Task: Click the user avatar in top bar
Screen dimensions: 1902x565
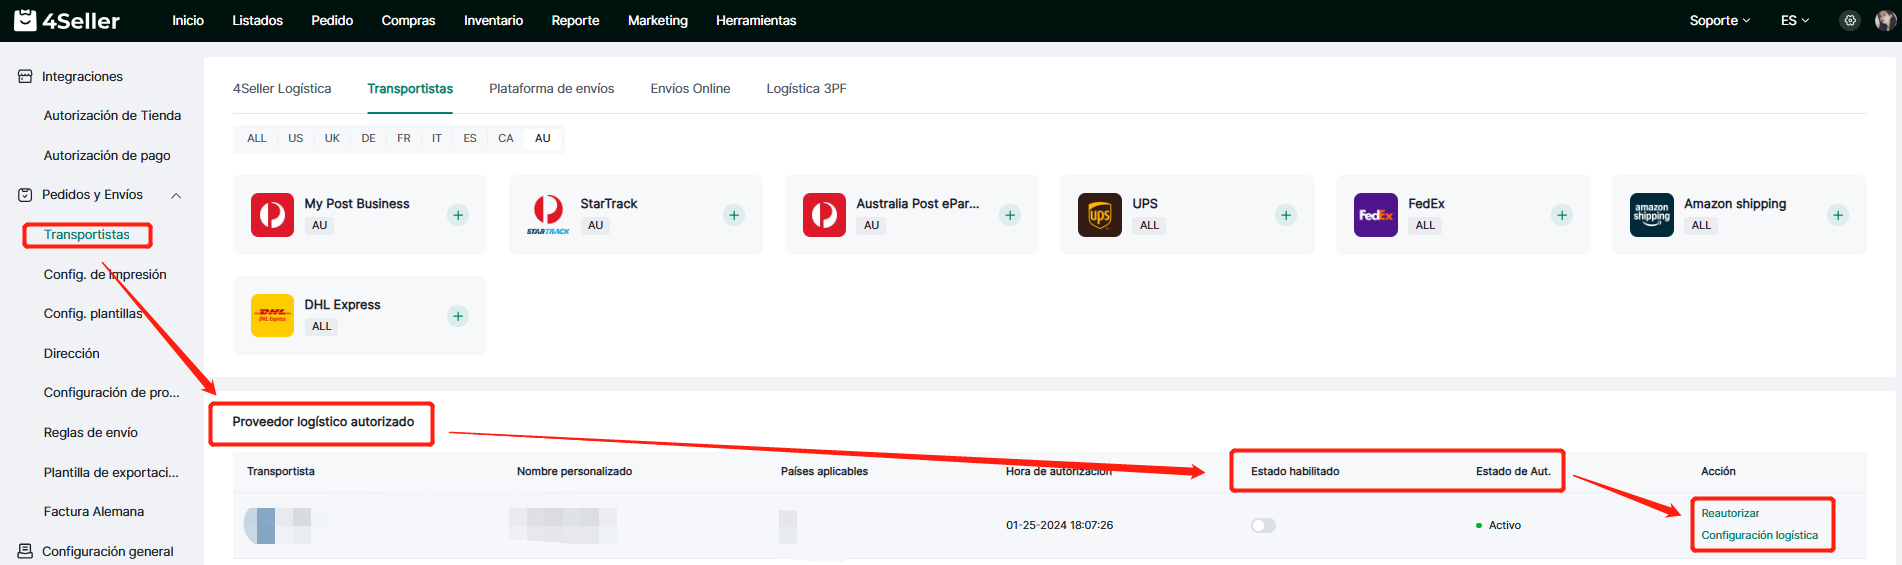Action: coord(1885,21)
